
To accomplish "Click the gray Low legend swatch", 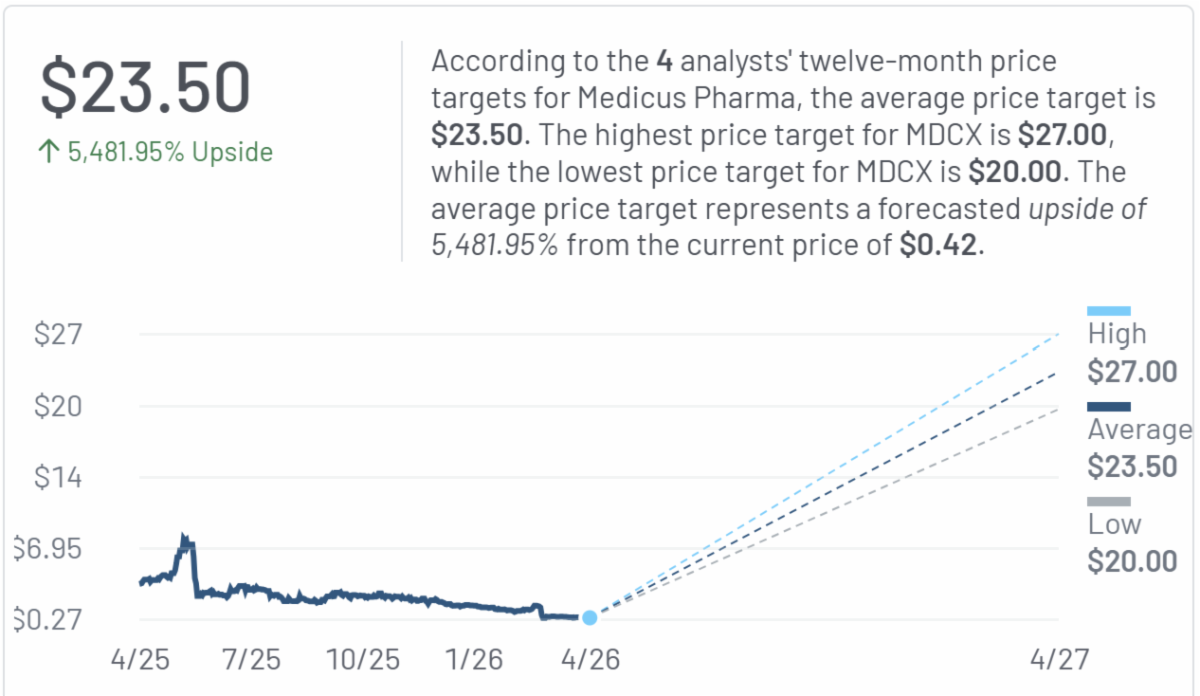I will coord(1109,501).
